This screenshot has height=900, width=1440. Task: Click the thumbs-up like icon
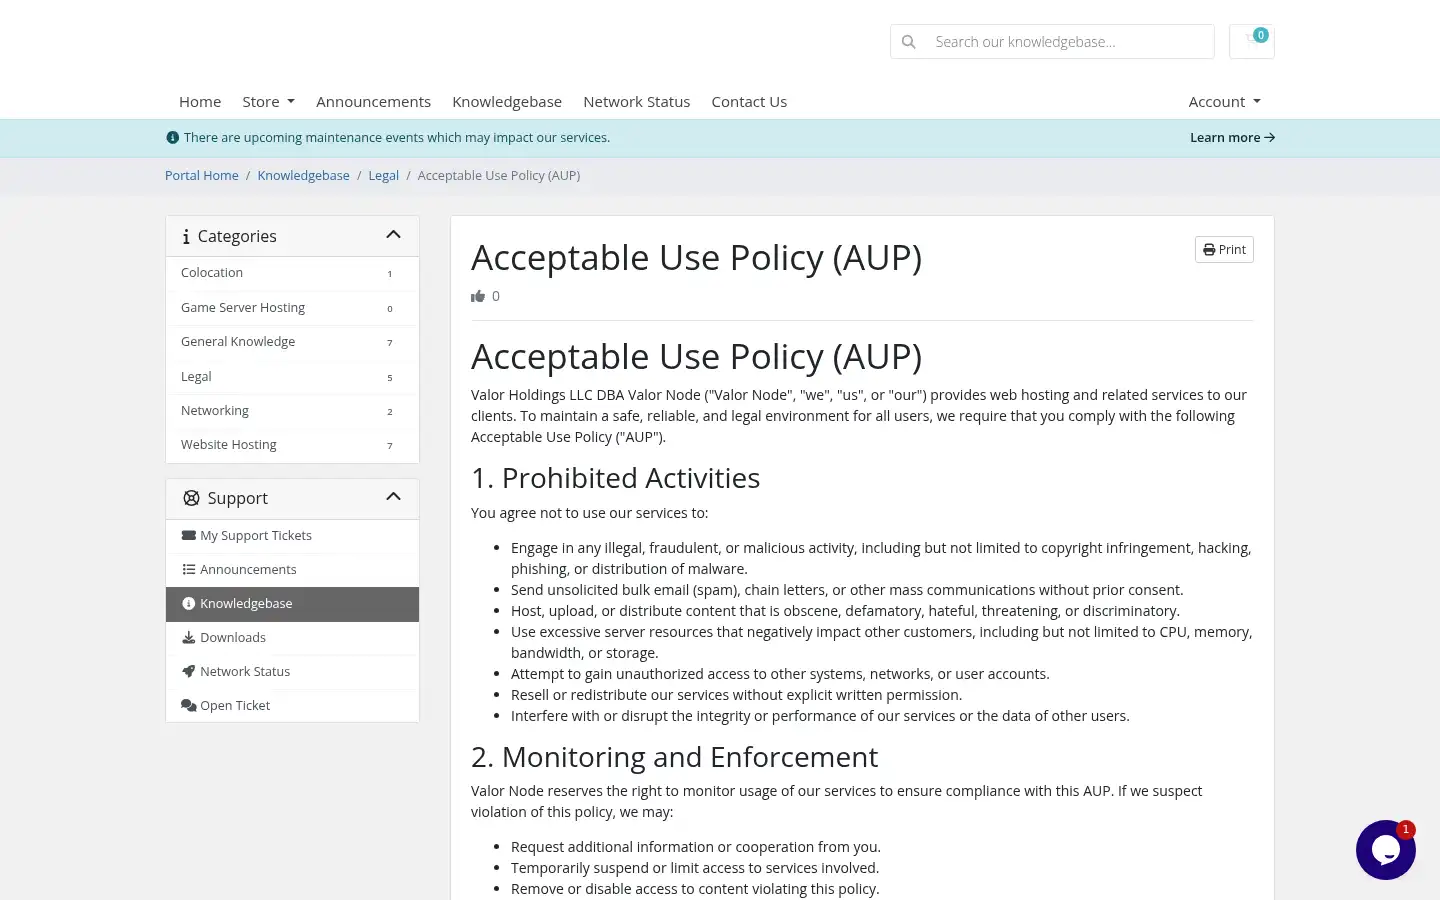point(478,296)
